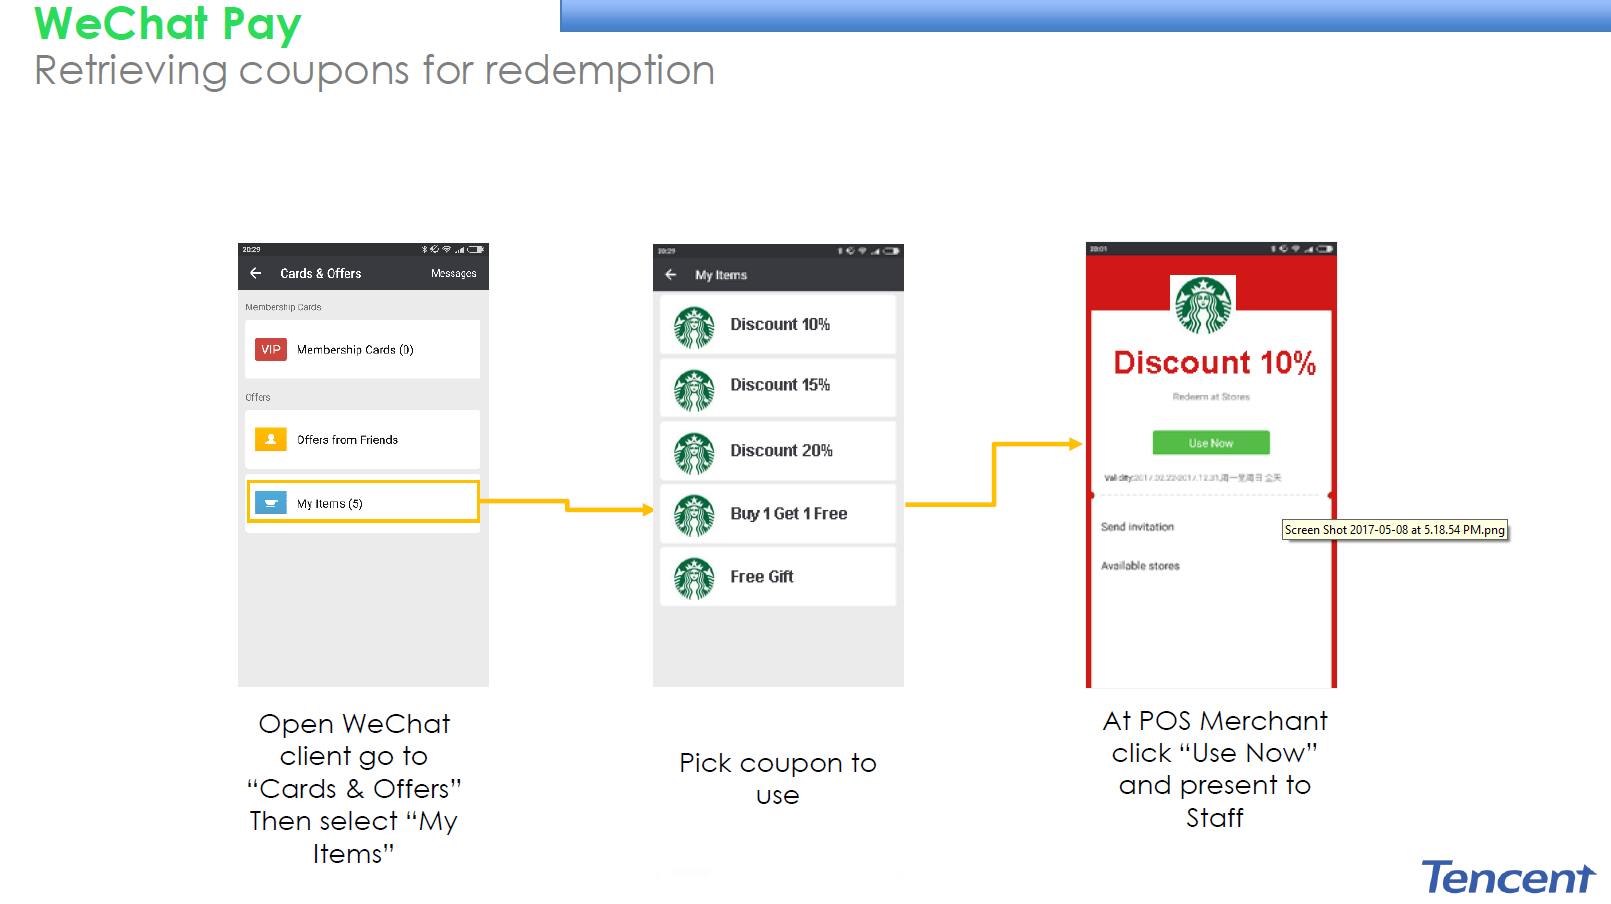
Task: Open Offers from Friends row
Action: tap(362, 440)
